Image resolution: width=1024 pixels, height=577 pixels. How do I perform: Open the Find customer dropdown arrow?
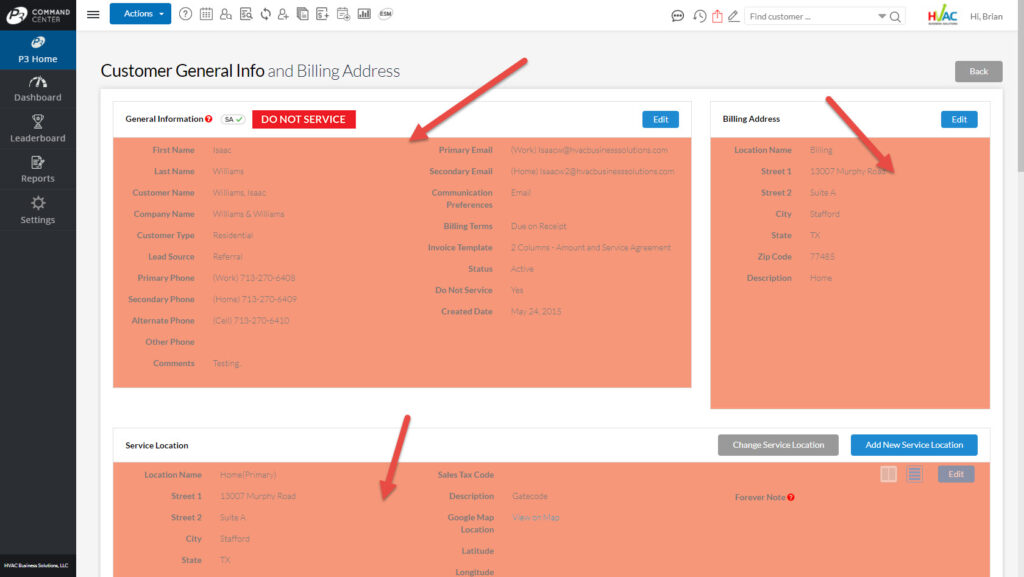882,16
